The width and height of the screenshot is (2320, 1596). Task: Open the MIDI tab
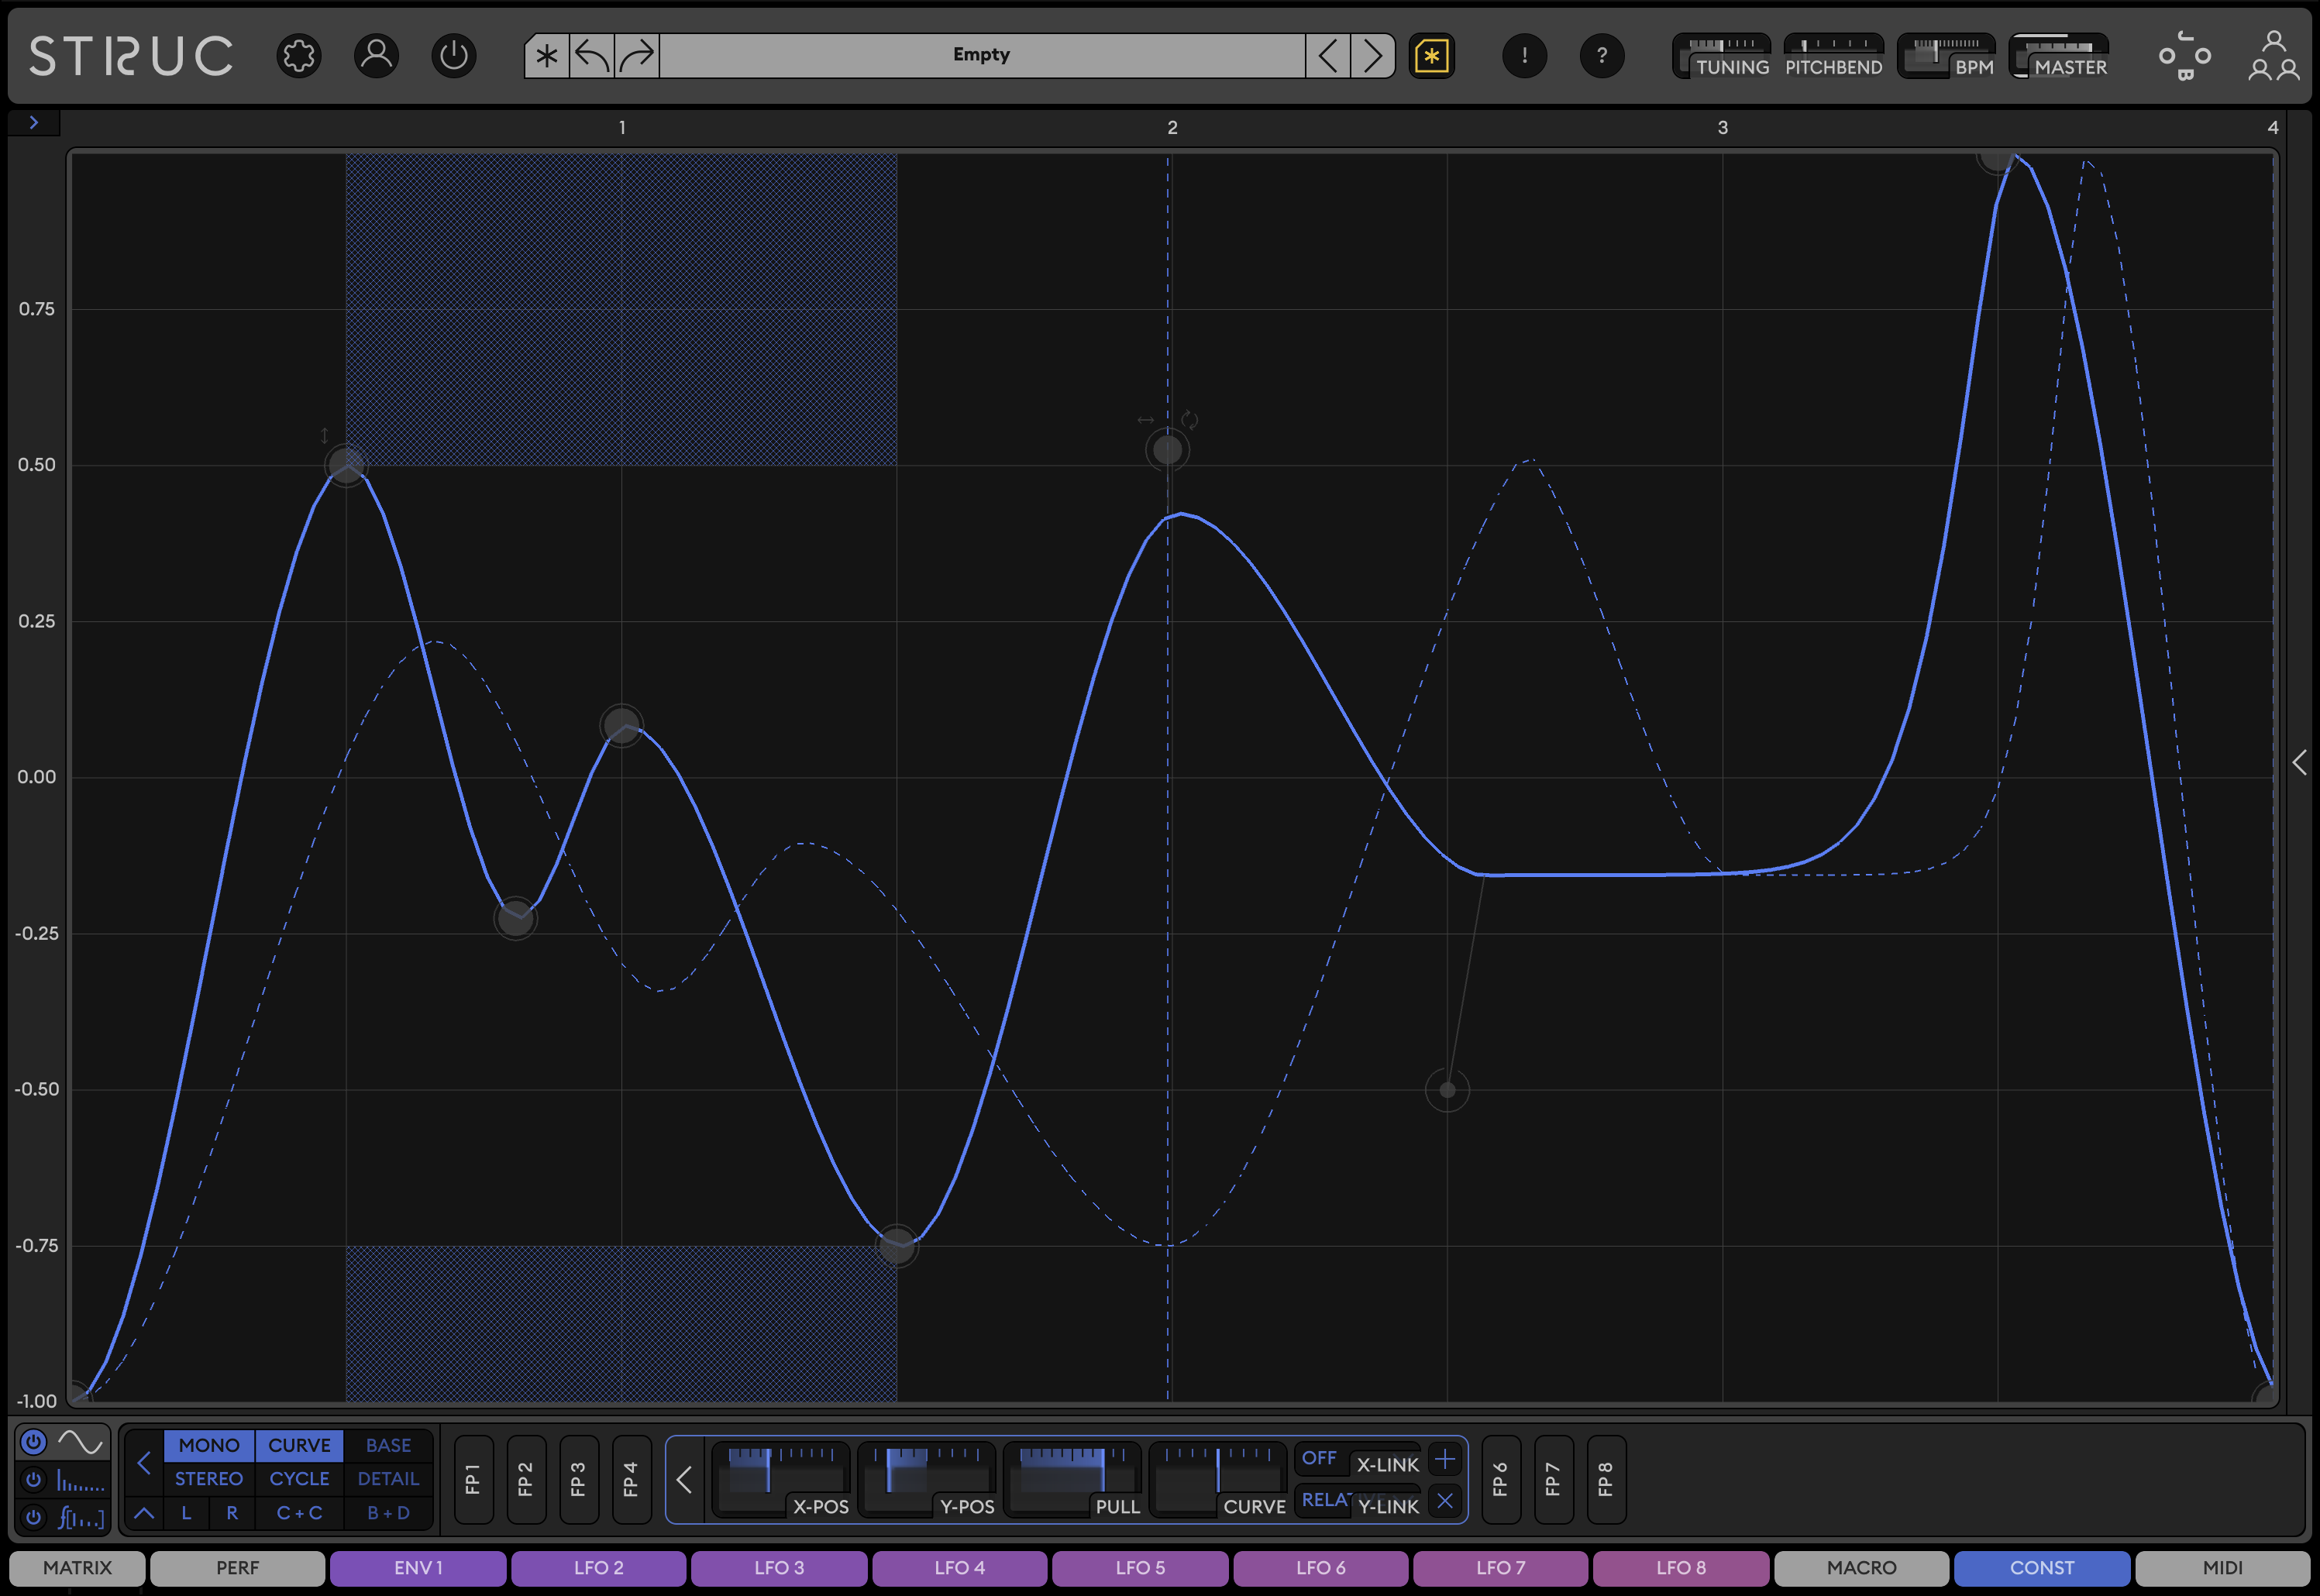tap(2222, 1568)
